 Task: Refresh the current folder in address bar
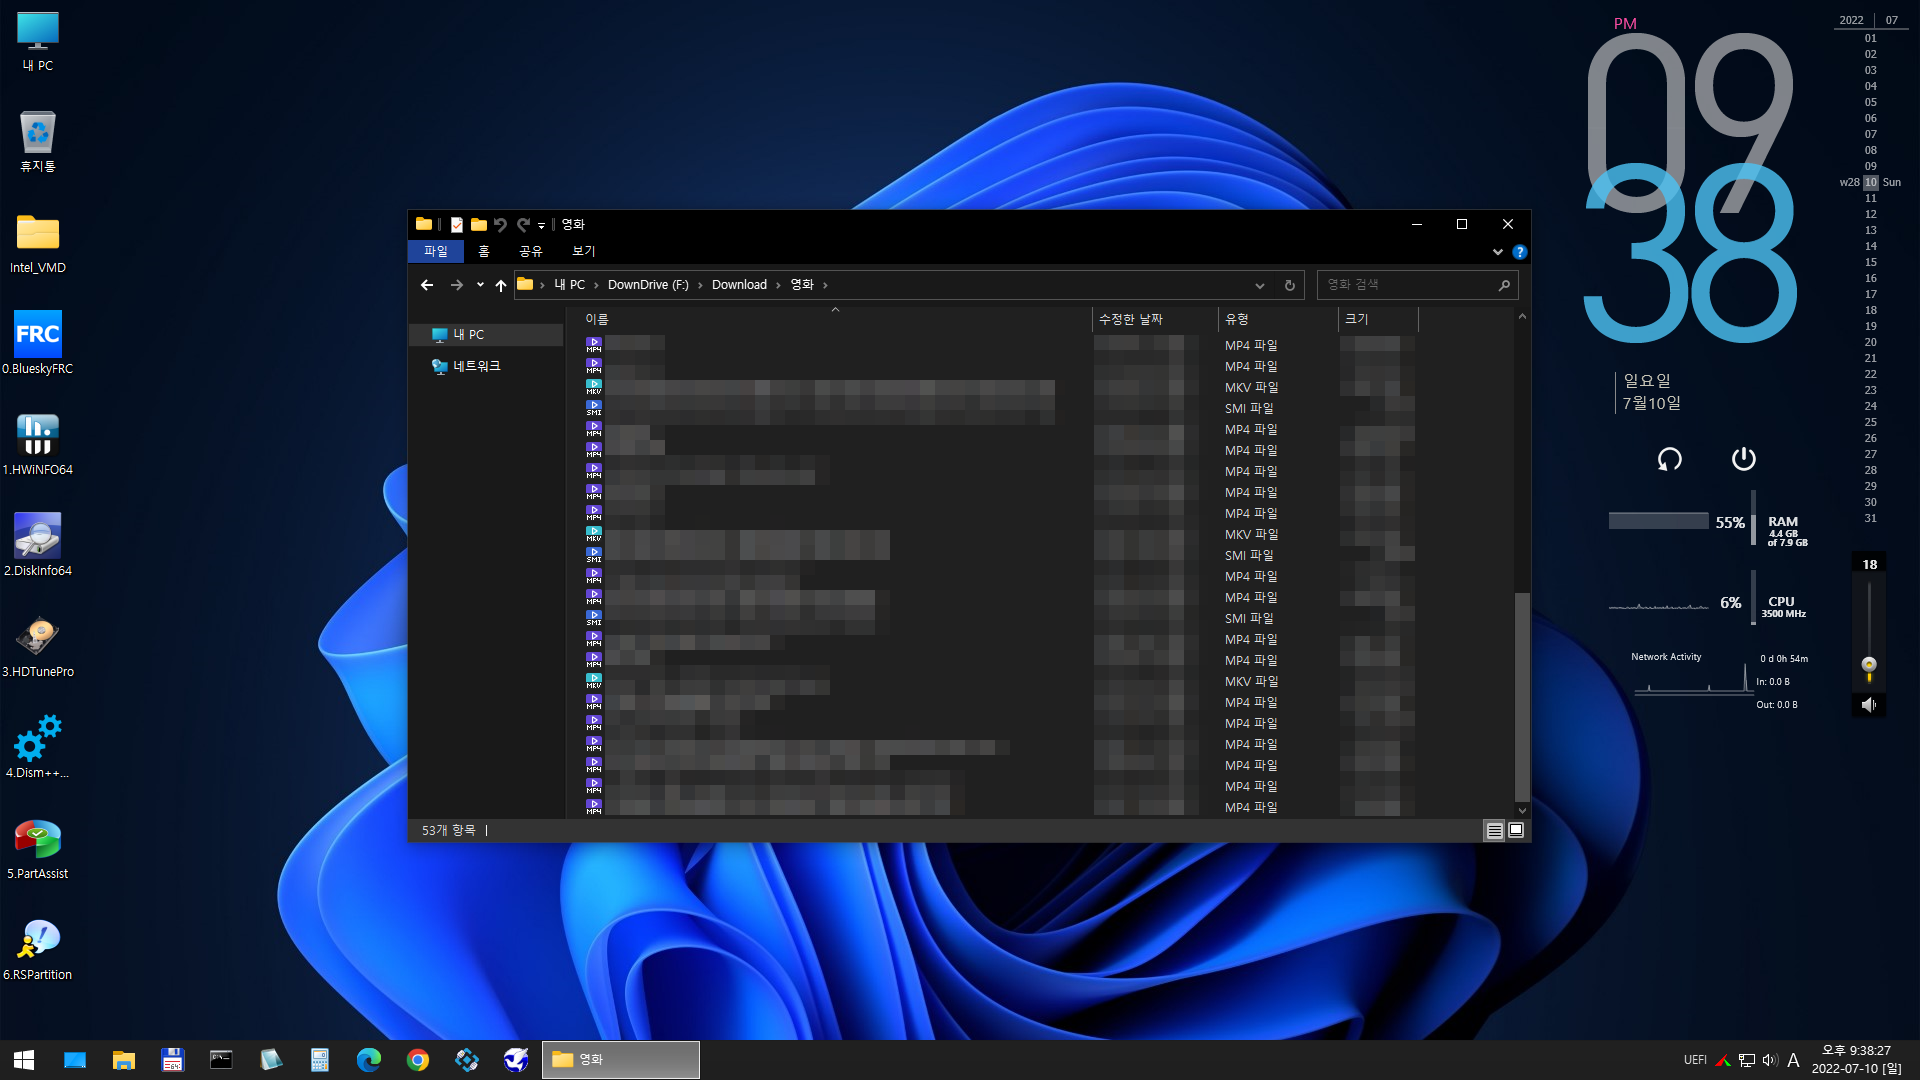[1290, 285]
